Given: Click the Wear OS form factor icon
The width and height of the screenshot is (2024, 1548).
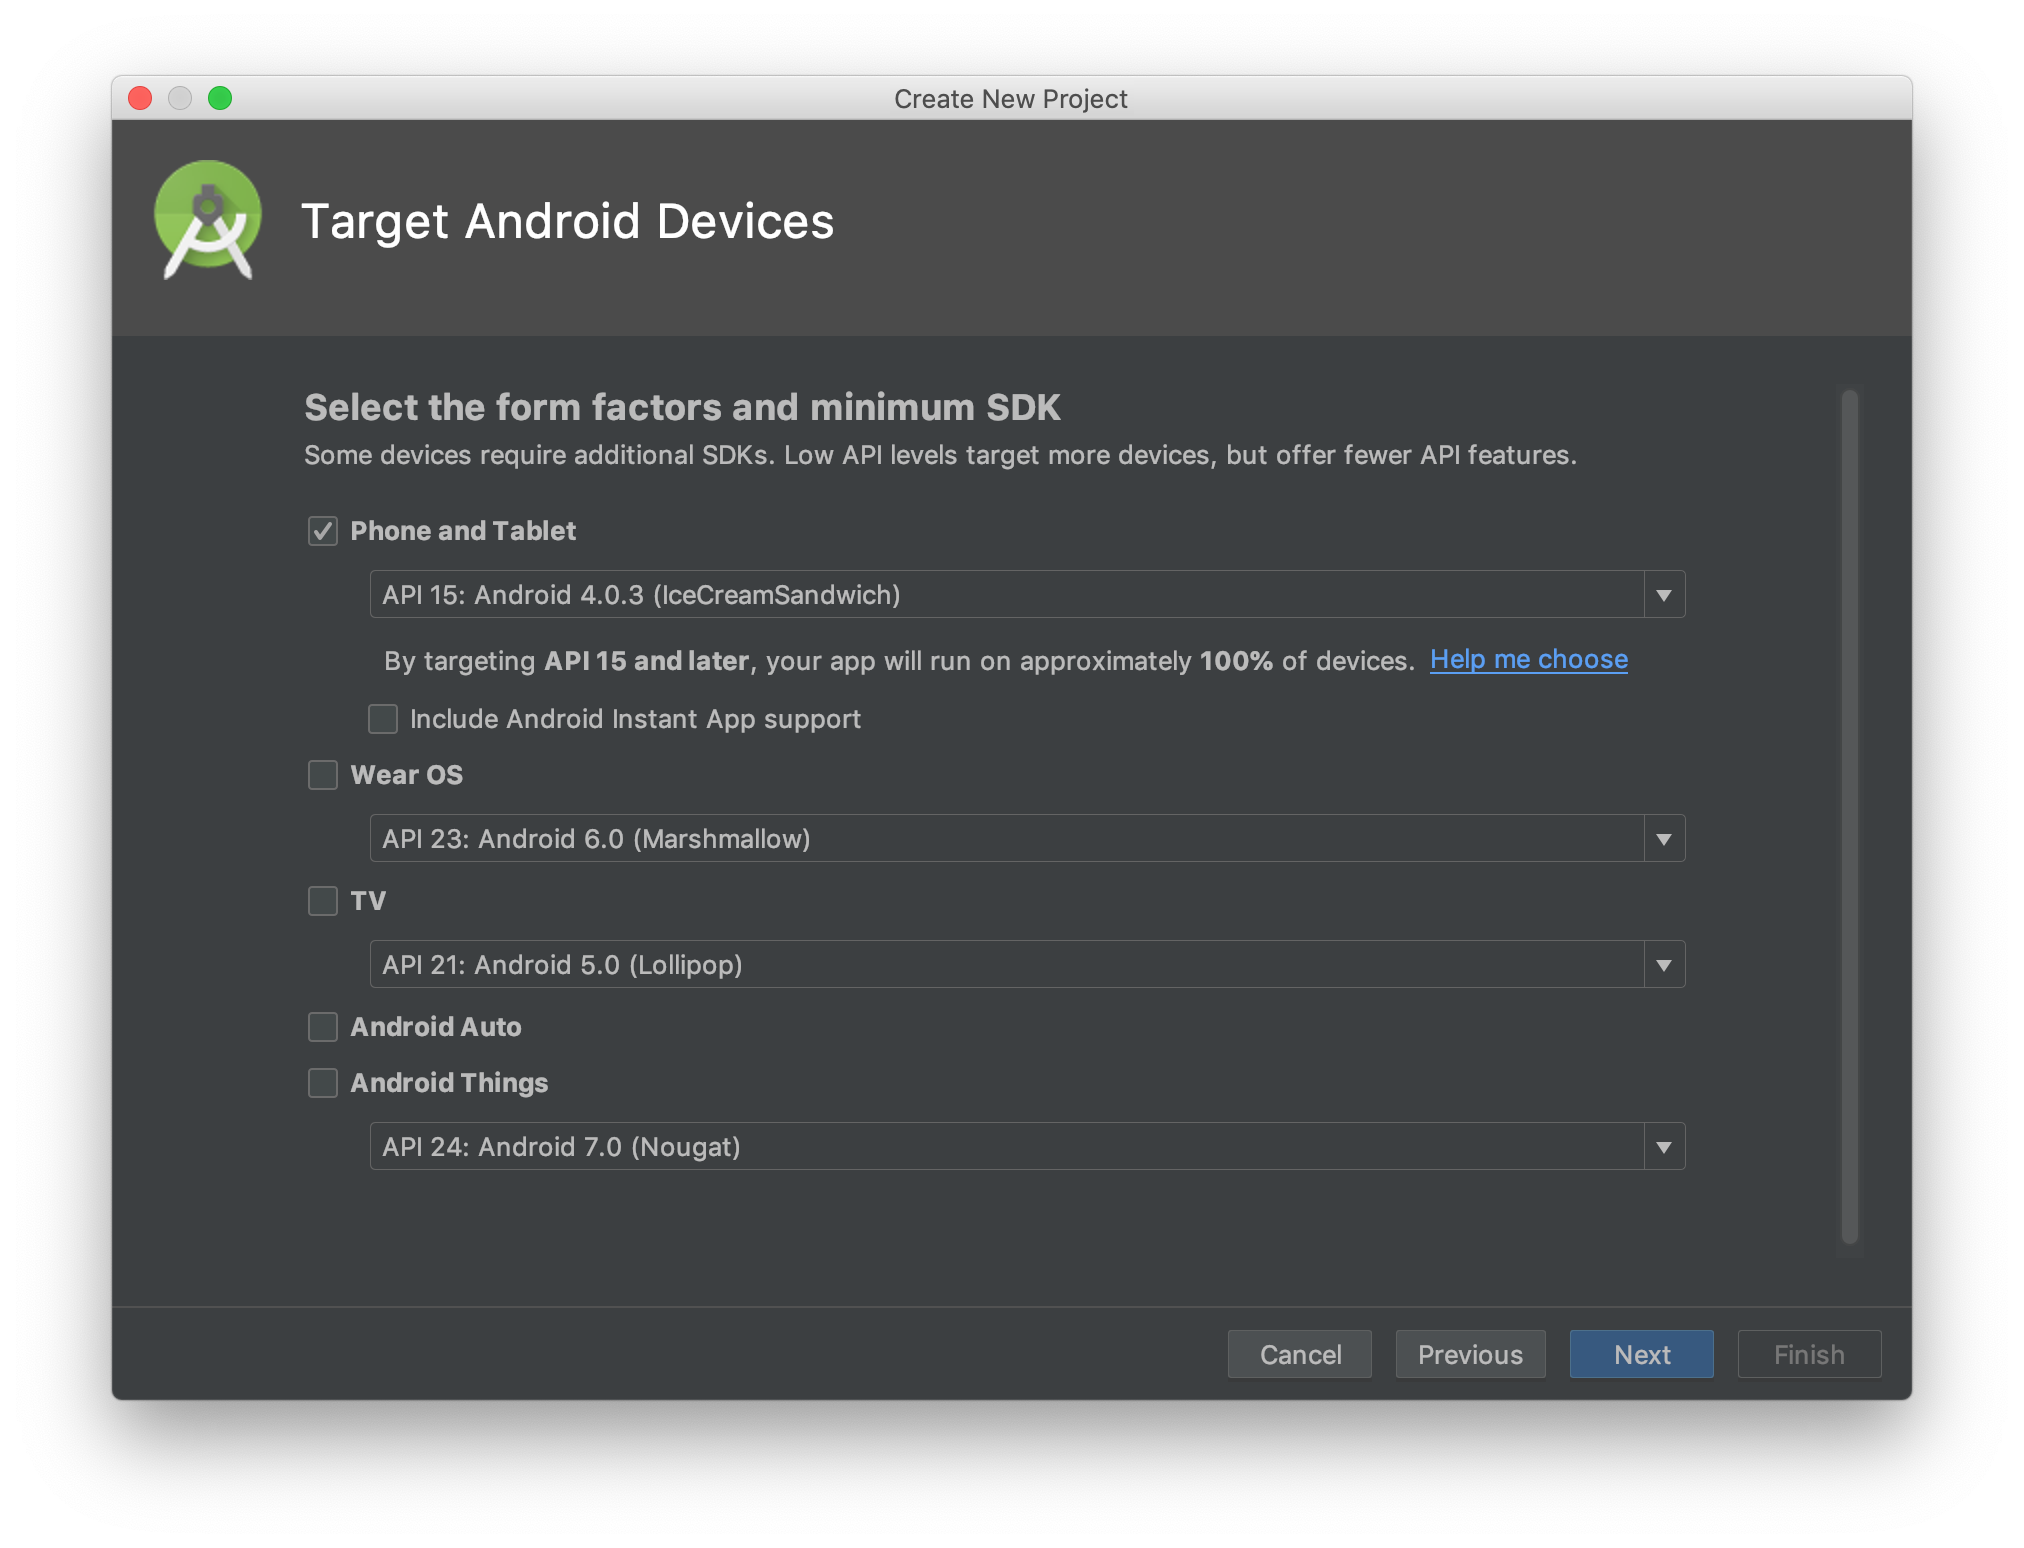Looking at the screenshot, I should [x=320, y=772].
